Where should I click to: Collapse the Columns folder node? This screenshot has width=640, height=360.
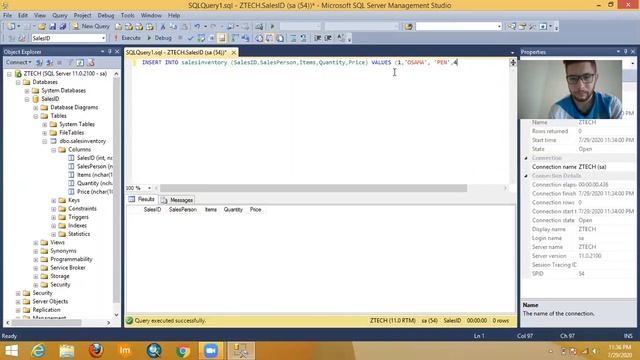point(54,150)
